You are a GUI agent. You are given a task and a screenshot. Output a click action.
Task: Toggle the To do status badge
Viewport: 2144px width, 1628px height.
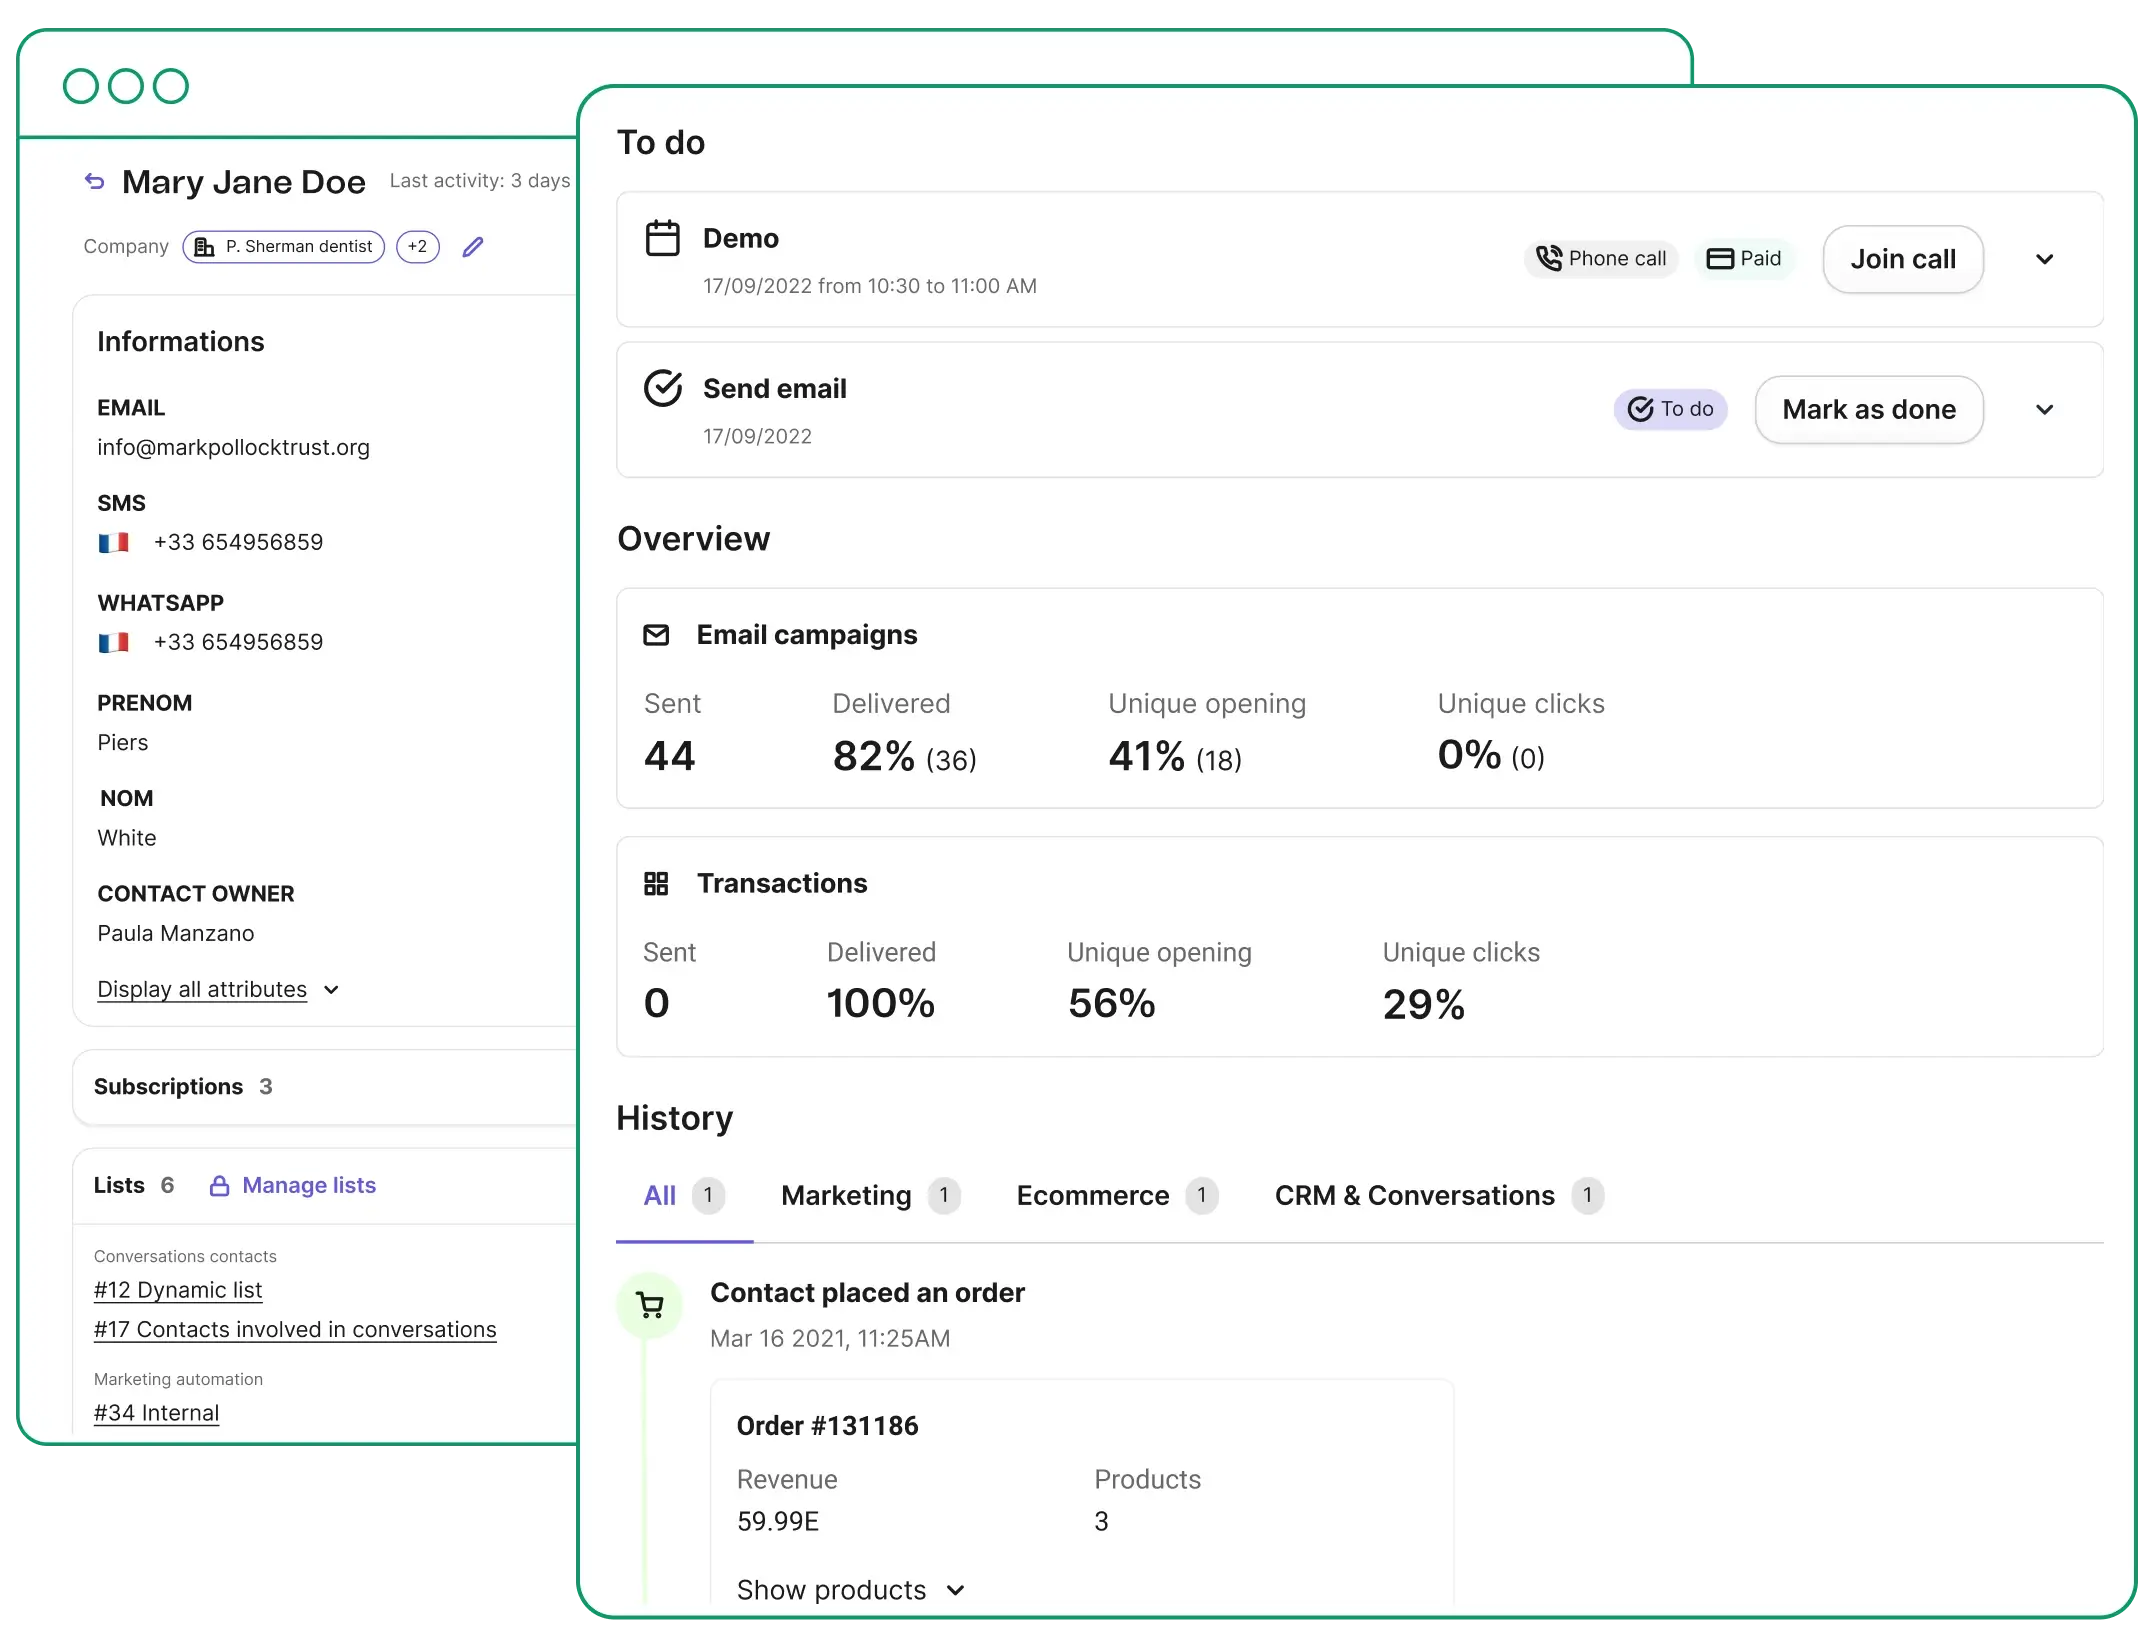tap(1670, 410)
